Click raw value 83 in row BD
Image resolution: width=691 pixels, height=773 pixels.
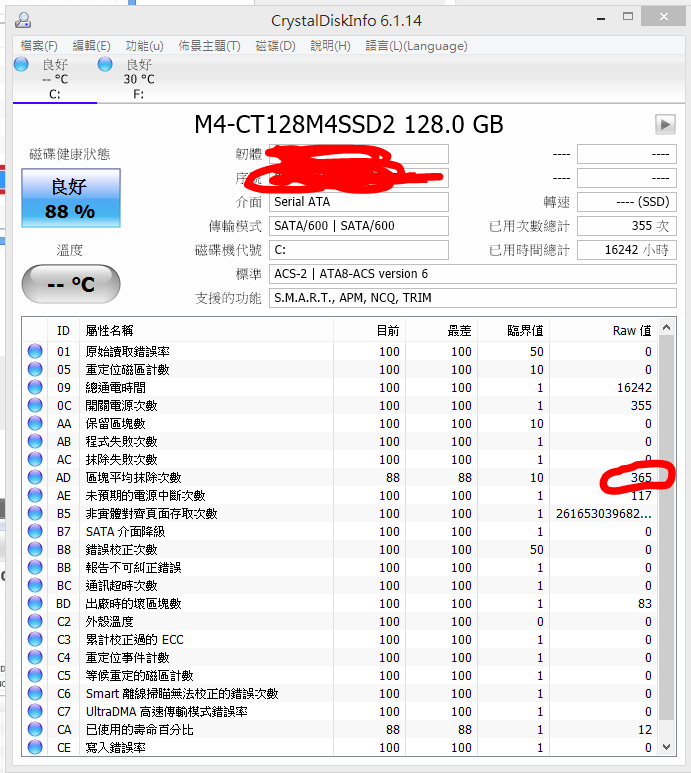pos(645,604)
